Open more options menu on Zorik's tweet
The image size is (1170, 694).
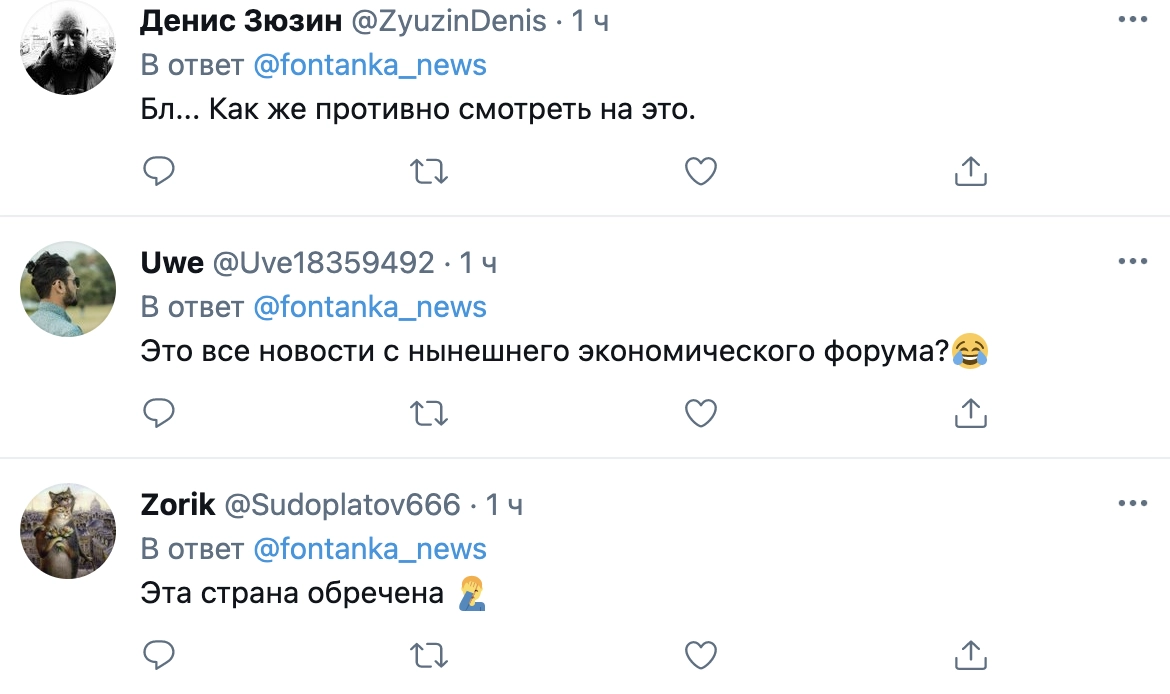pyautogui.click(x=1132, y=504)
